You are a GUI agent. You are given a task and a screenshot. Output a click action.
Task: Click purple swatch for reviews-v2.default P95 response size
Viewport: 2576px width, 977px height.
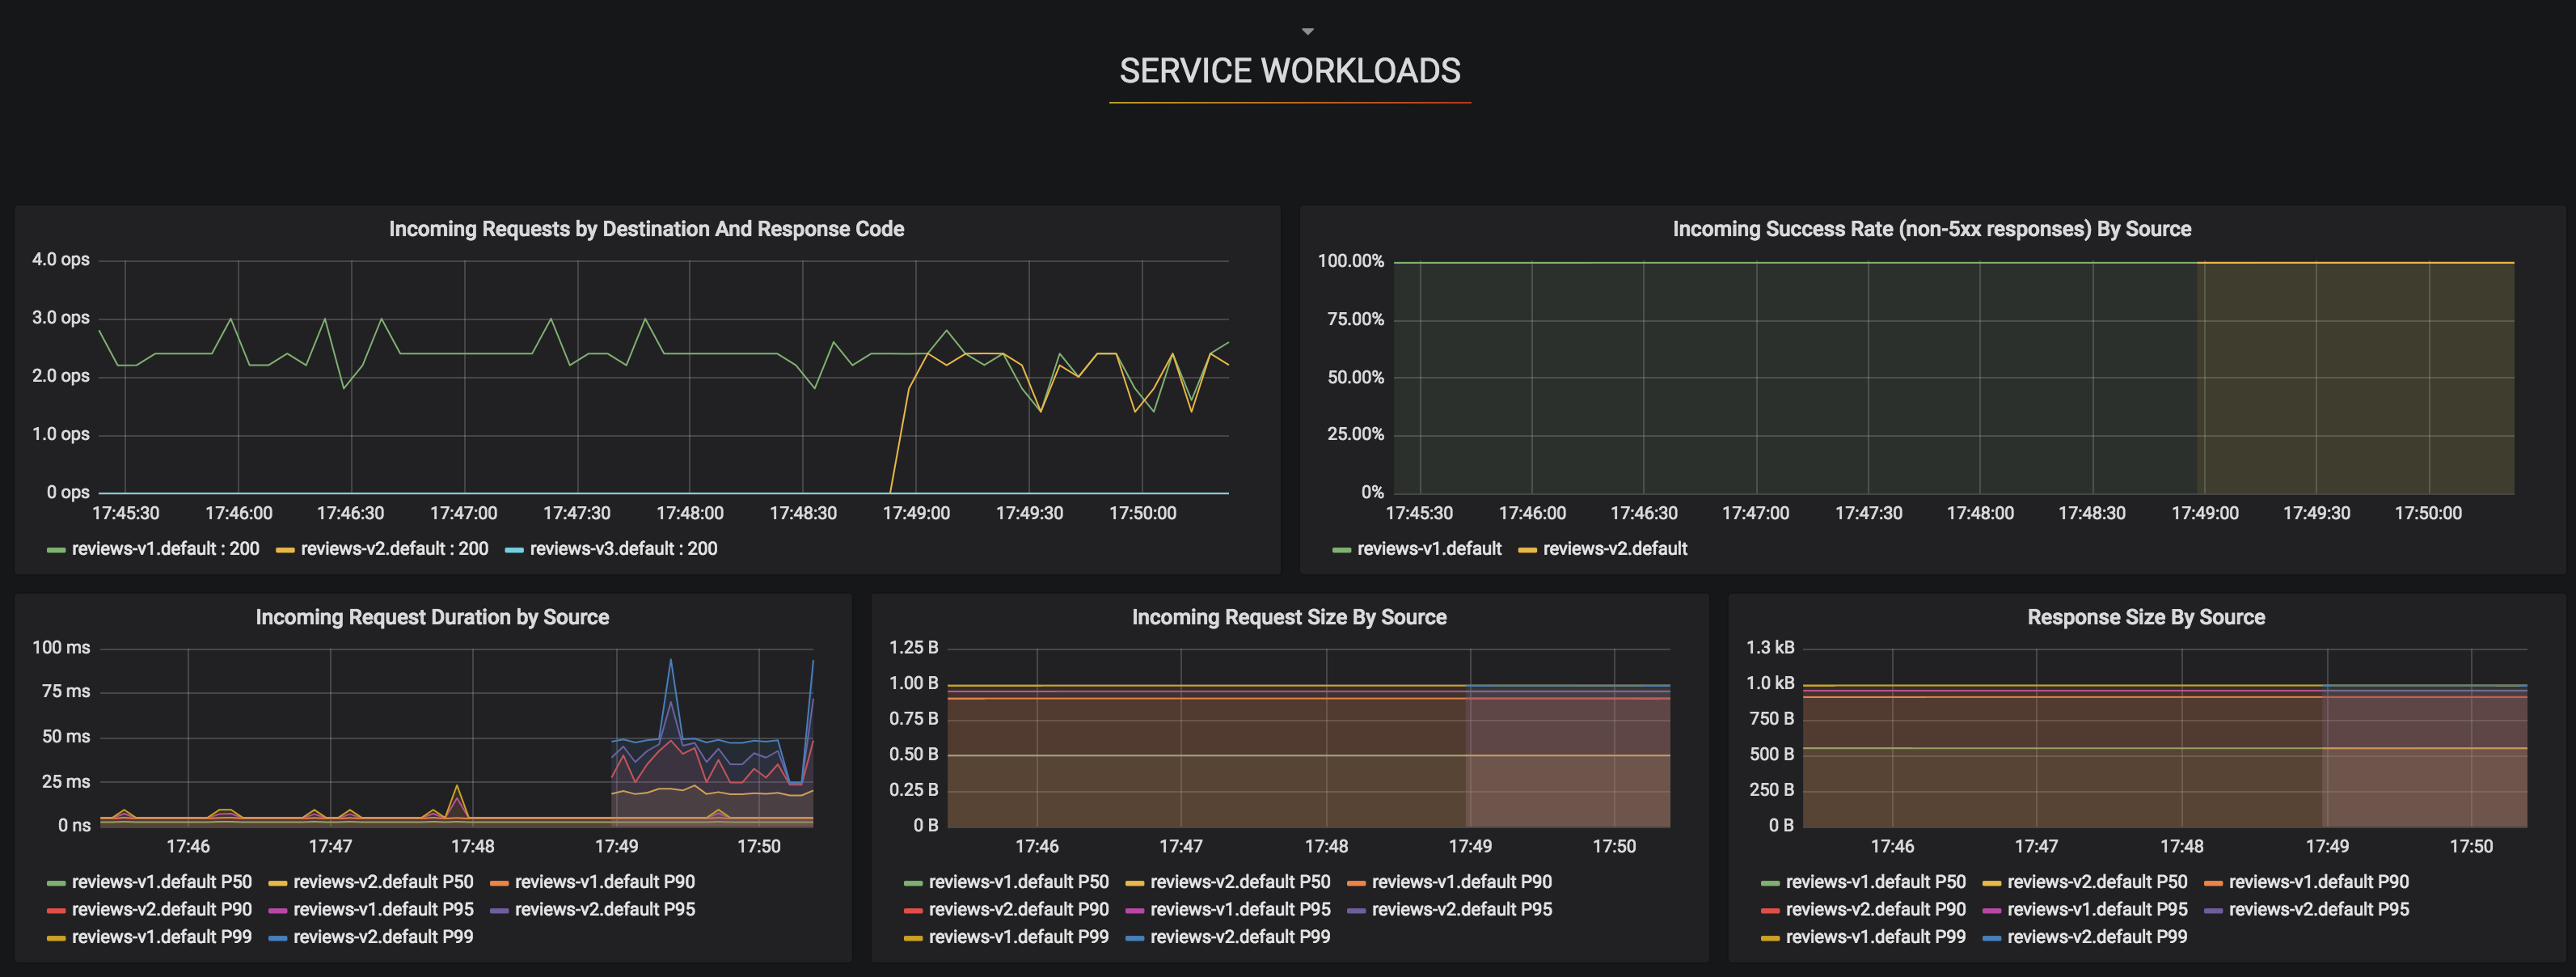tap(2213, 910)
